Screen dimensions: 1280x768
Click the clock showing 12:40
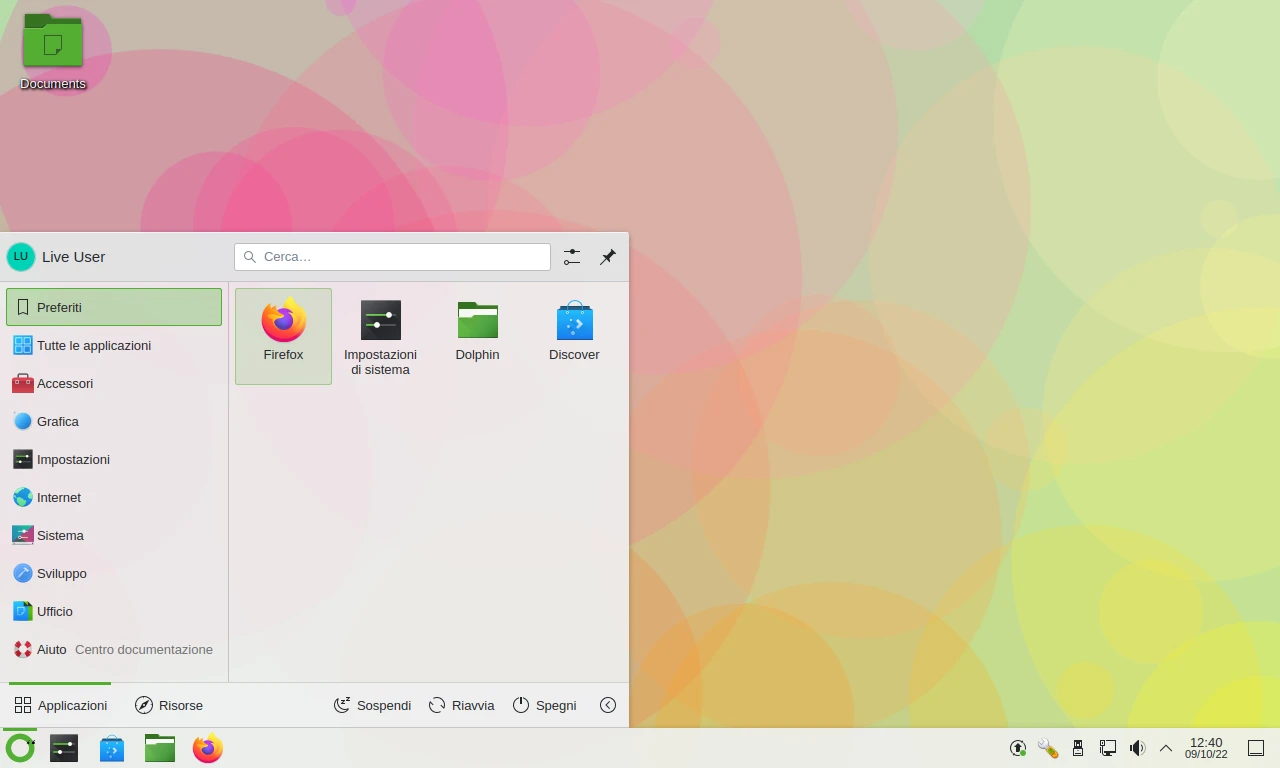pyautogui.click(x=1206, y=748)
